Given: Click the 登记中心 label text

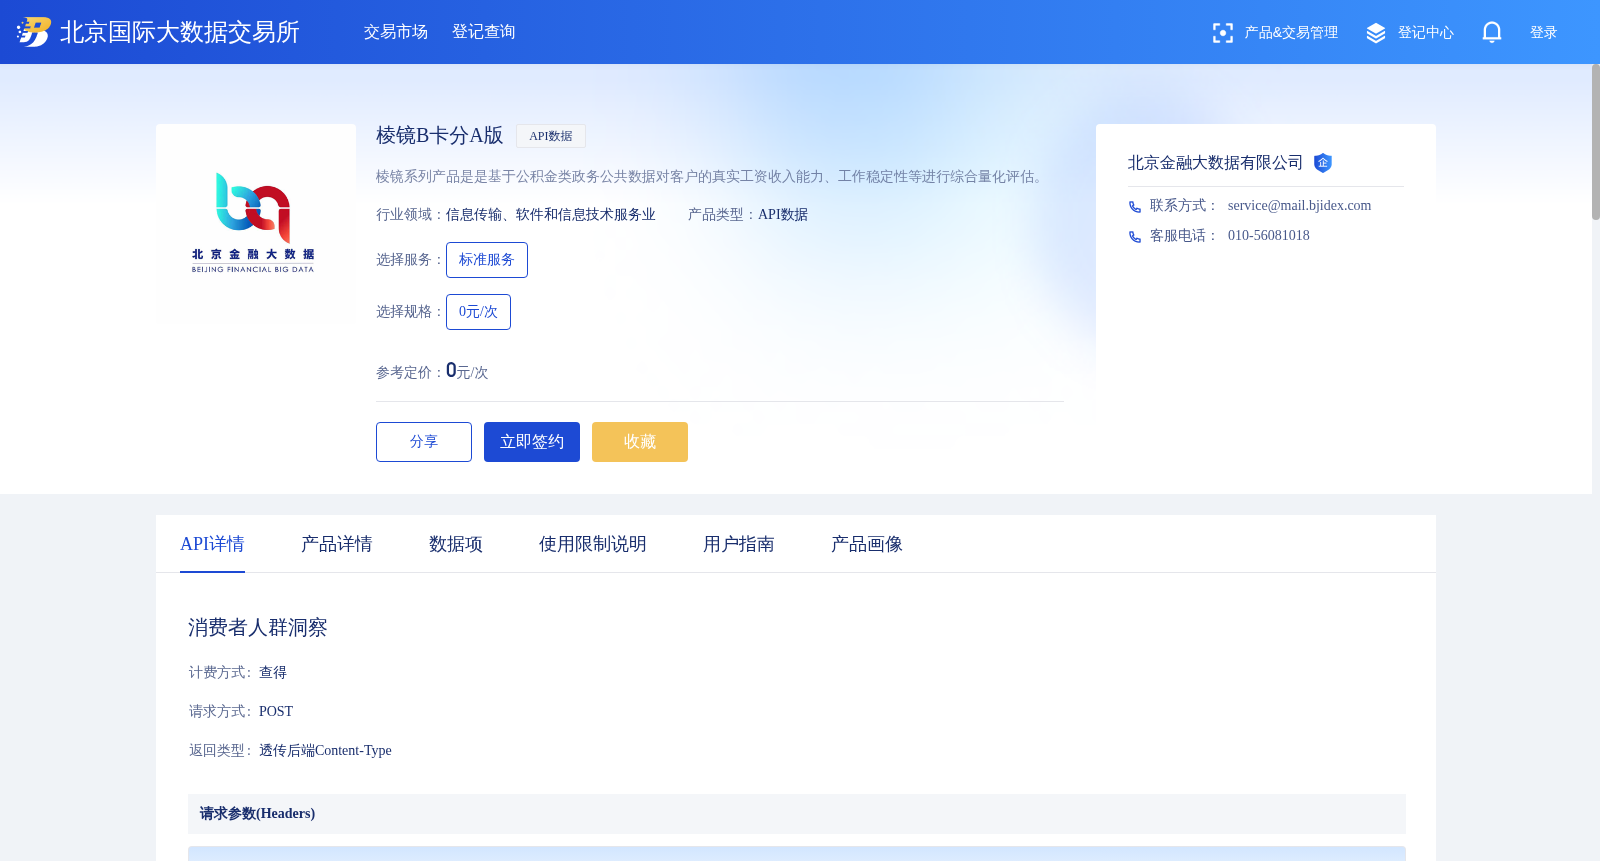Looking at the screenshot, I should tap(1426, 33).
